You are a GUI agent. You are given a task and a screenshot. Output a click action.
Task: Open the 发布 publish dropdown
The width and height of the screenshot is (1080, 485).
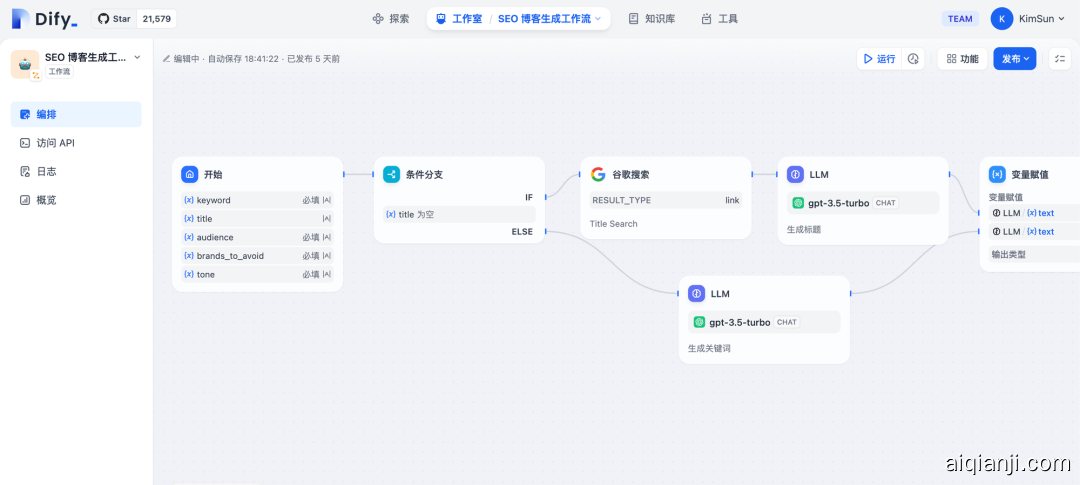(1015, 59)
